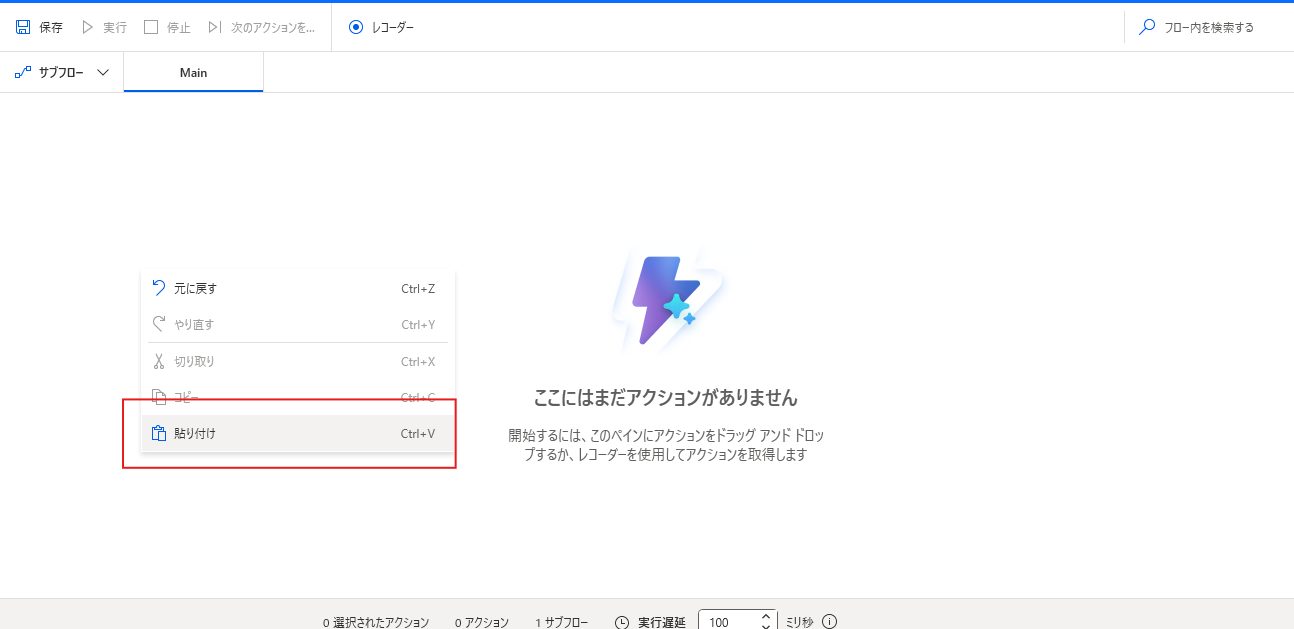Start the レコーダー recorder
1294x629 pixels.
381,27
